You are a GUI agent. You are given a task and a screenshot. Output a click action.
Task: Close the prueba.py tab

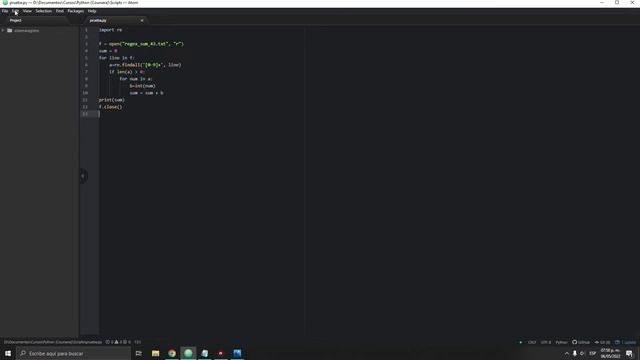tap(142, 20)
